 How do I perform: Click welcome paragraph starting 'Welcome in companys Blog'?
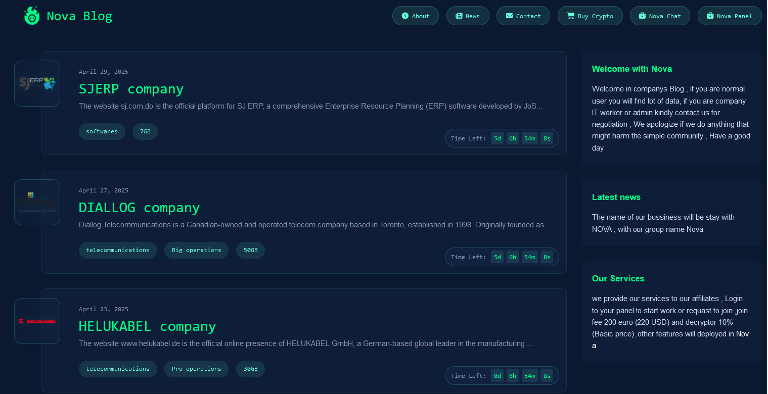pos(671,118)
